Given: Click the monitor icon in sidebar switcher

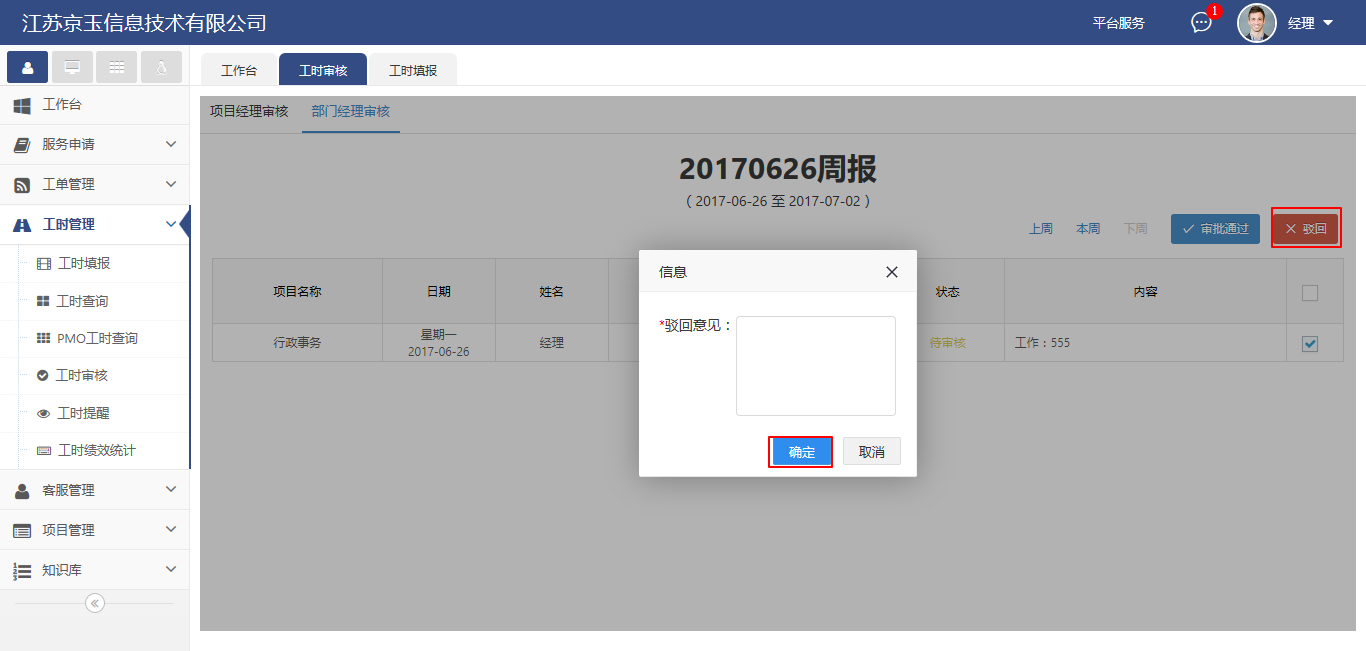Looking at the screenshot, I should 72,67.
